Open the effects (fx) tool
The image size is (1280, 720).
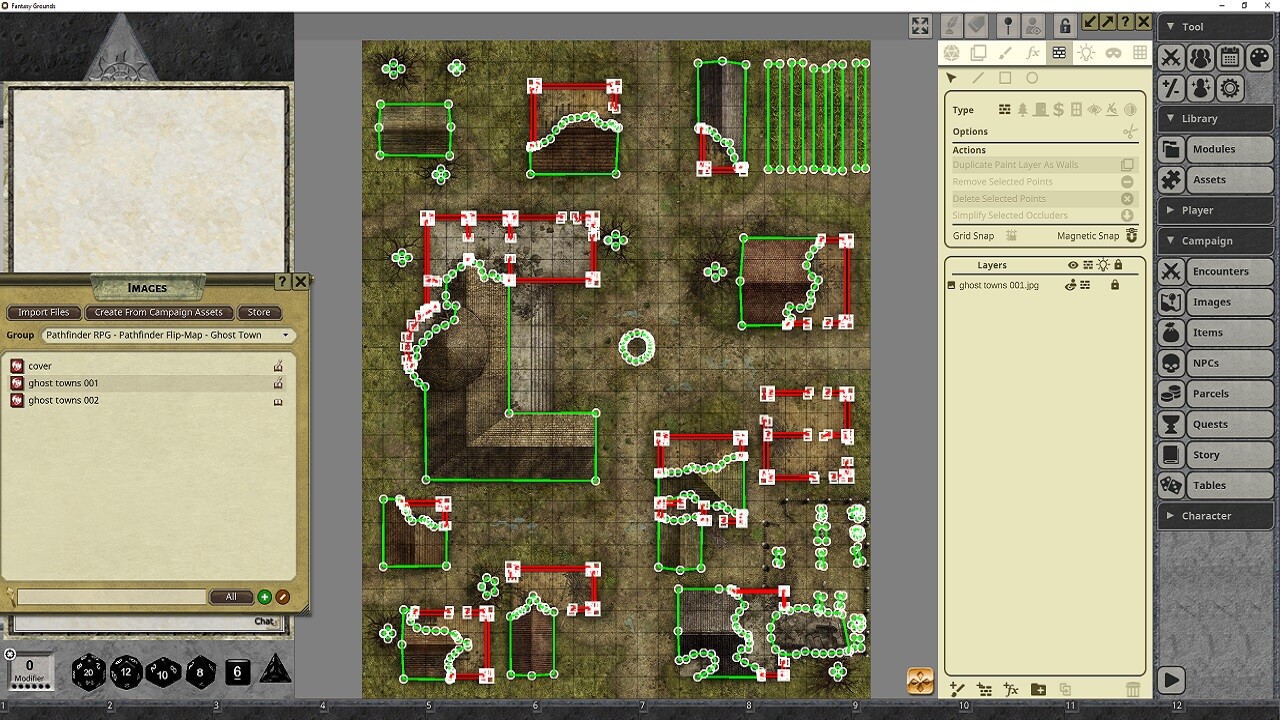click(x=1034, y=53)
